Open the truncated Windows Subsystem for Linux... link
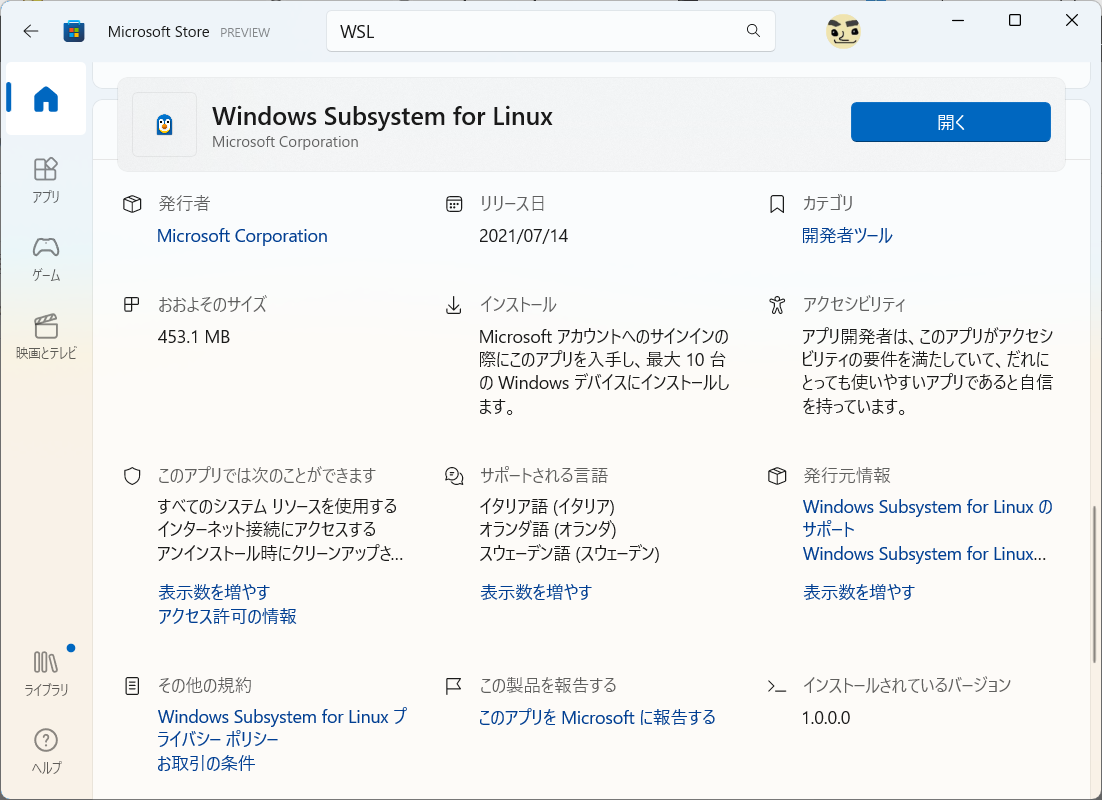This screenshot has height=800, width=1102. pyautogui.click(x=924, y=554)
